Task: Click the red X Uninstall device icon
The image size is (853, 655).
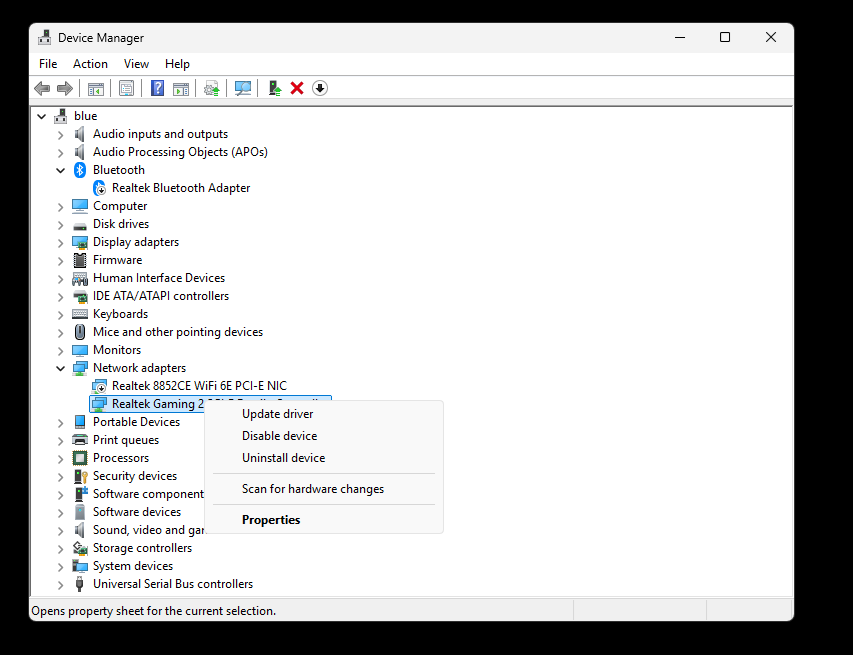Action: pyautogui.click(x=297, y=88)
